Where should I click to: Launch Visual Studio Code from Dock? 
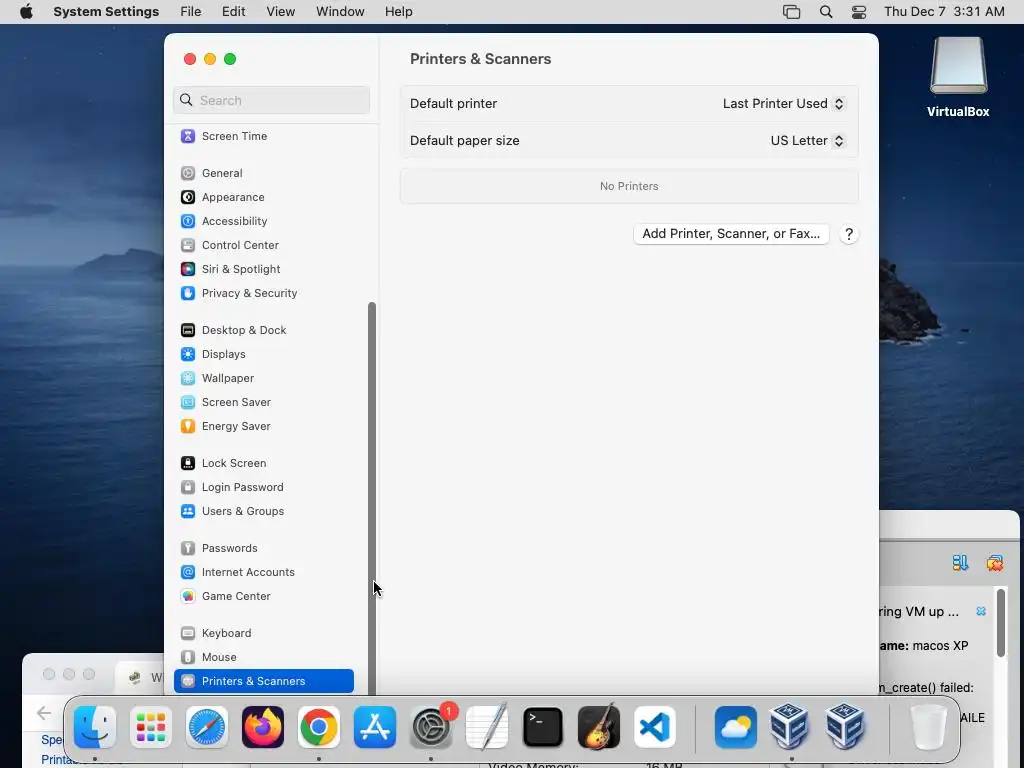click(x=655, y=727)
